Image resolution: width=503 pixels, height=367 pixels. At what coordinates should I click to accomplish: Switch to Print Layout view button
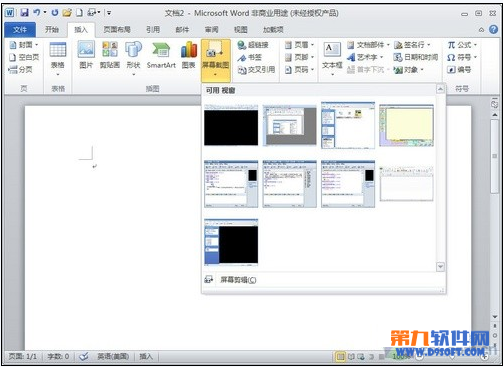point(340,357)
